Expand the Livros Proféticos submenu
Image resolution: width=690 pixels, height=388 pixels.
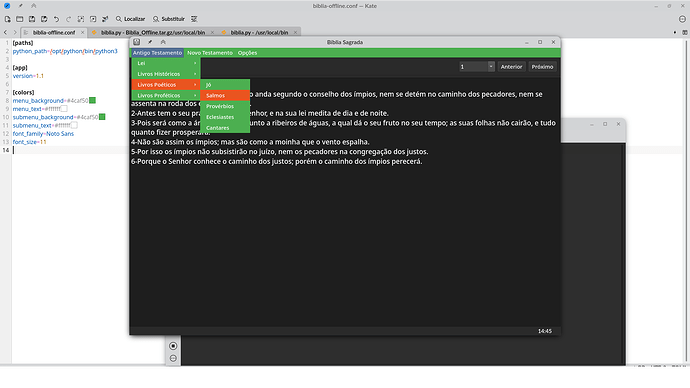point(166,95)
